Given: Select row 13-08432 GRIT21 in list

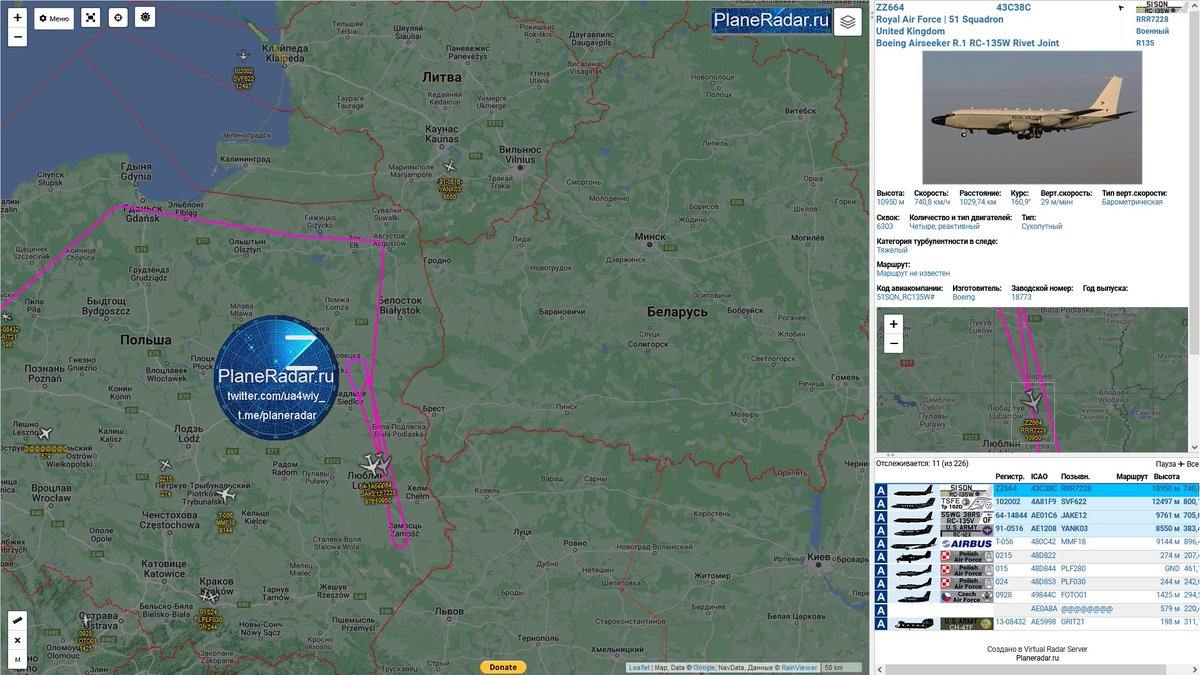Looking at the screenshot, I should (1037, 622).
